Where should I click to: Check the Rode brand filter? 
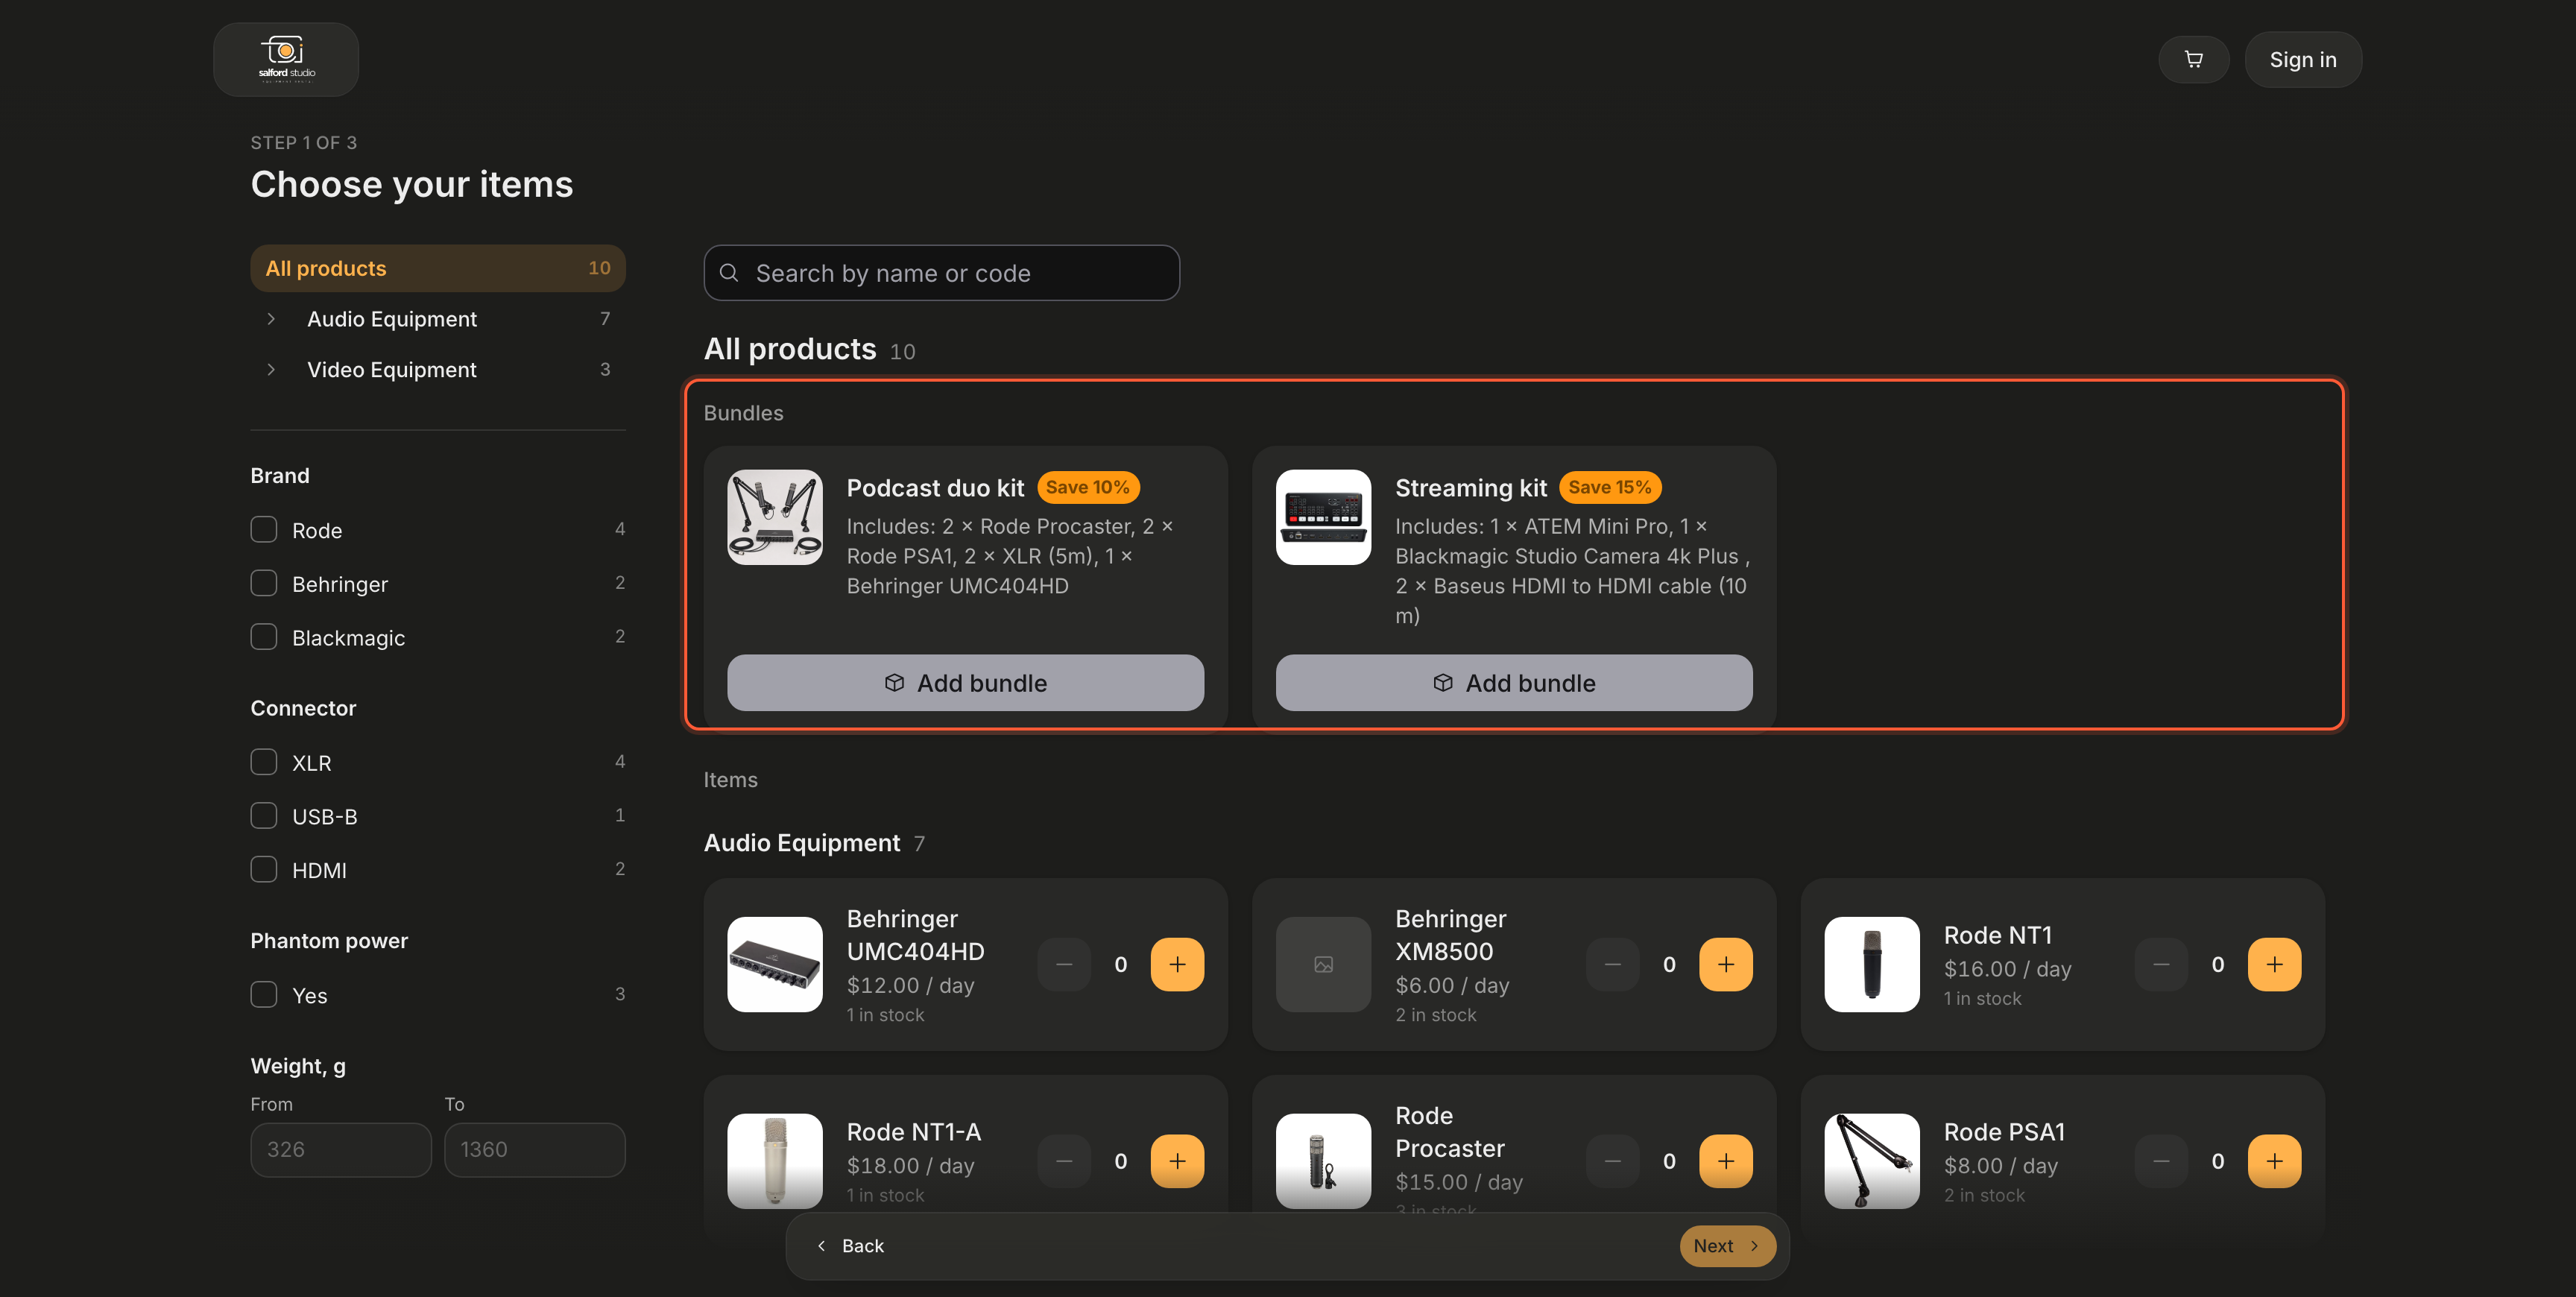pyautogui.click(x=264, y=529)
